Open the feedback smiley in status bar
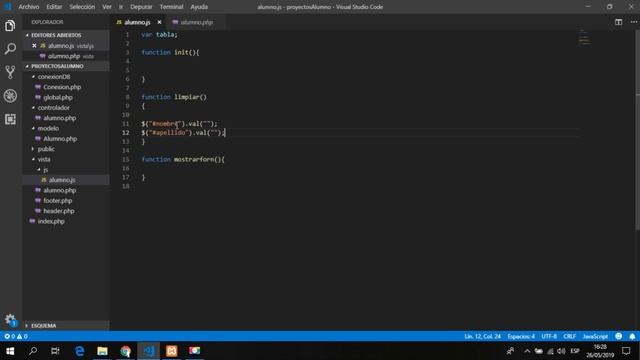Screen dimensions: 640x360 (x=619, y=336)
